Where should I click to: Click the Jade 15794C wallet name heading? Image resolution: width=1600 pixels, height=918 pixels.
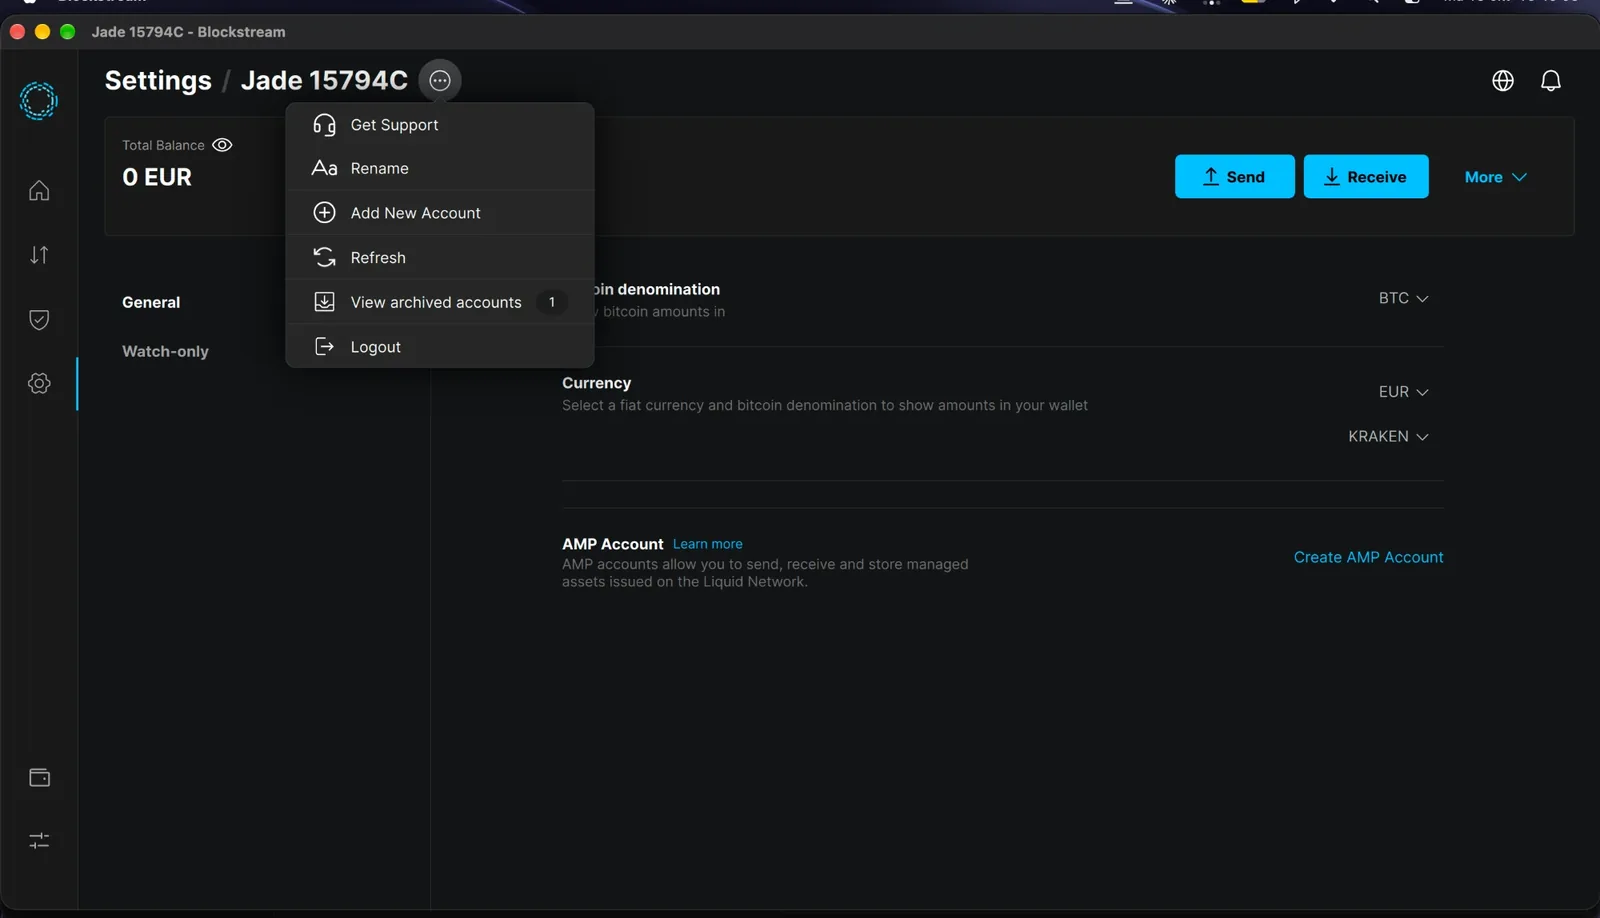coord(324,80)
